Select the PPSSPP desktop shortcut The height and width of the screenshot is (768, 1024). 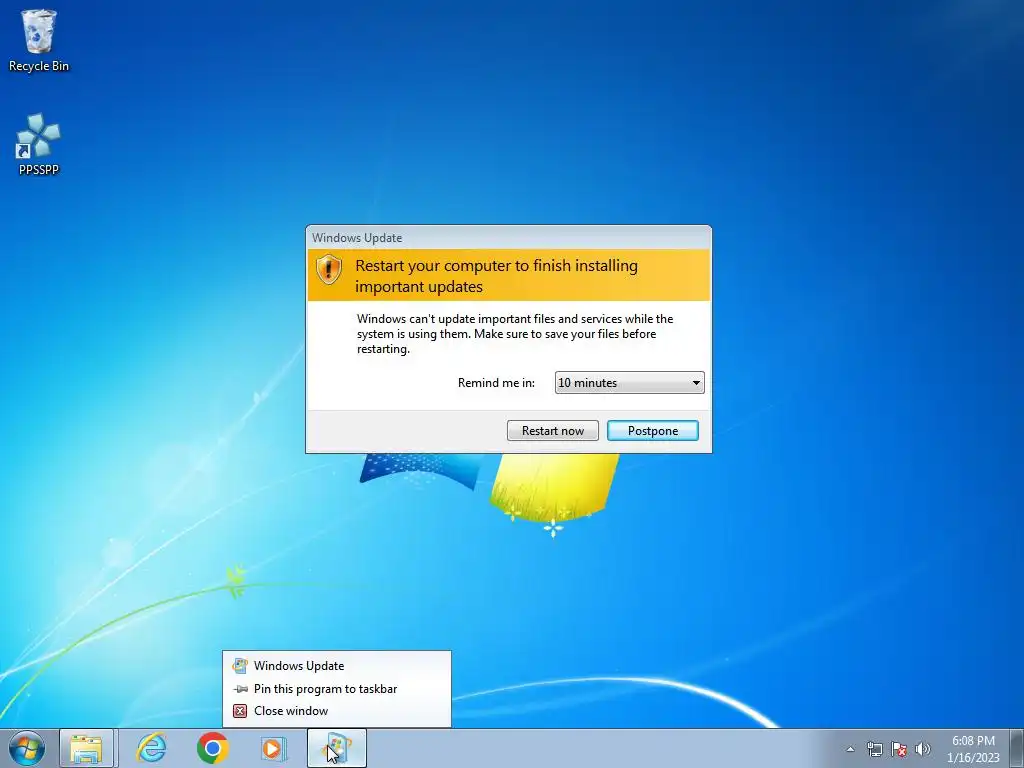click(x=39, y=144)
